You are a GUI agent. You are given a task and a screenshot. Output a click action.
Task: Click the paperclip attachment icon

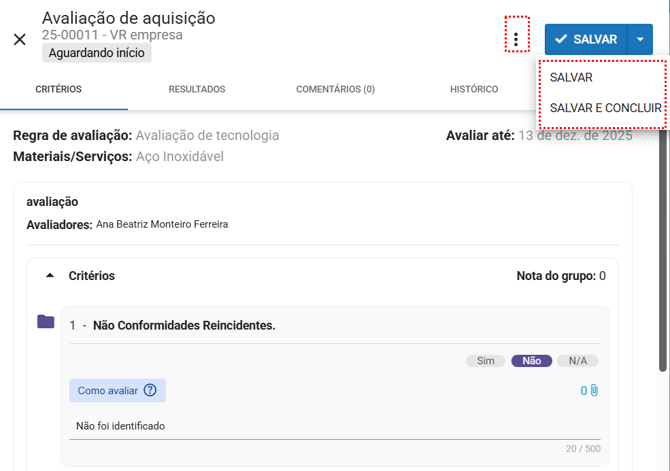594,391
